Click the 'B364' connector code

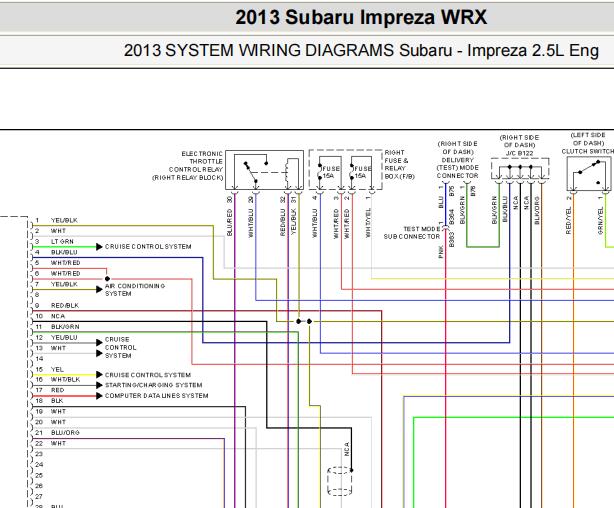pos(451,217)
